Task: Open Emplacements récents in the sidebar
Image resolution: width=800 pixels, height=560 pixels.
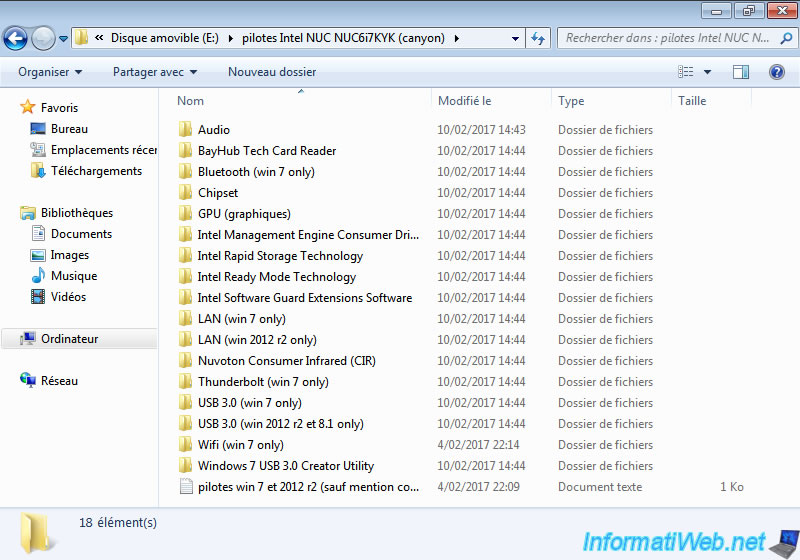Action: 93,150
